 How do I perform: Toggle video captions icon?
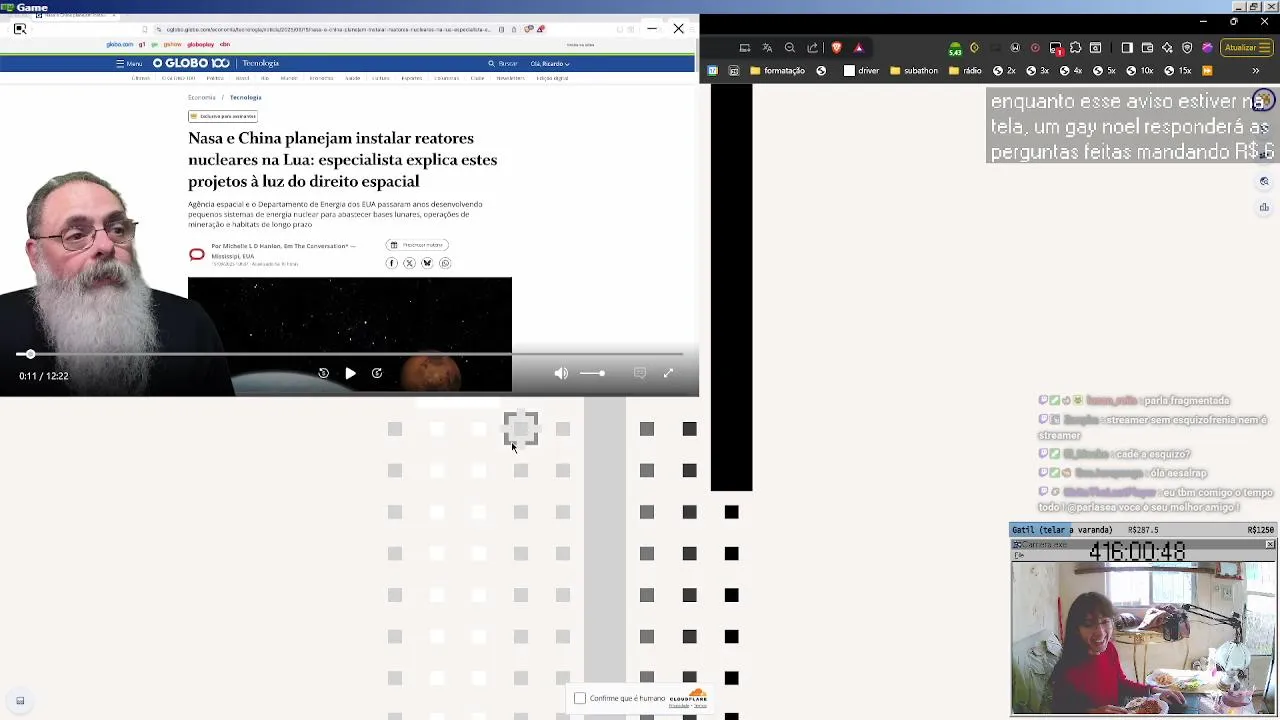click(640, 373)
